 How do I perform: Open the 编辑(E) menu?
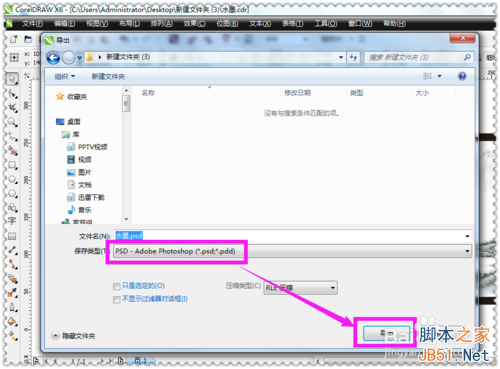click(x=64, y=24)
